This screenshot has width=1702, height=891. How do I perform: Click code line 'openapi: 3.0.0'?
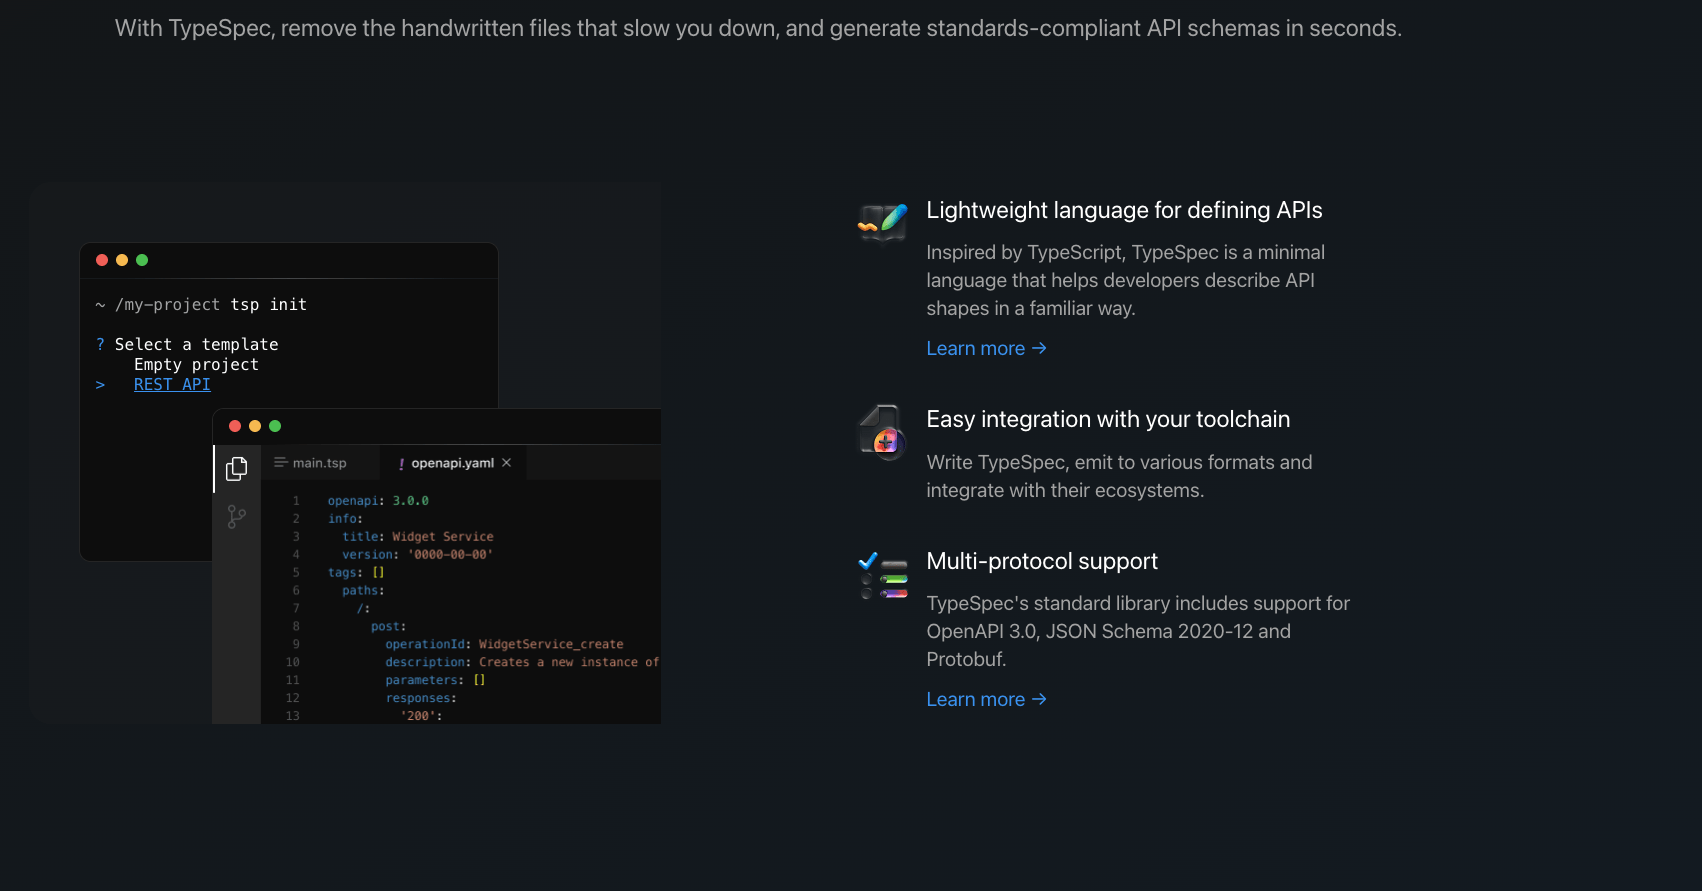tap(378, 500)
